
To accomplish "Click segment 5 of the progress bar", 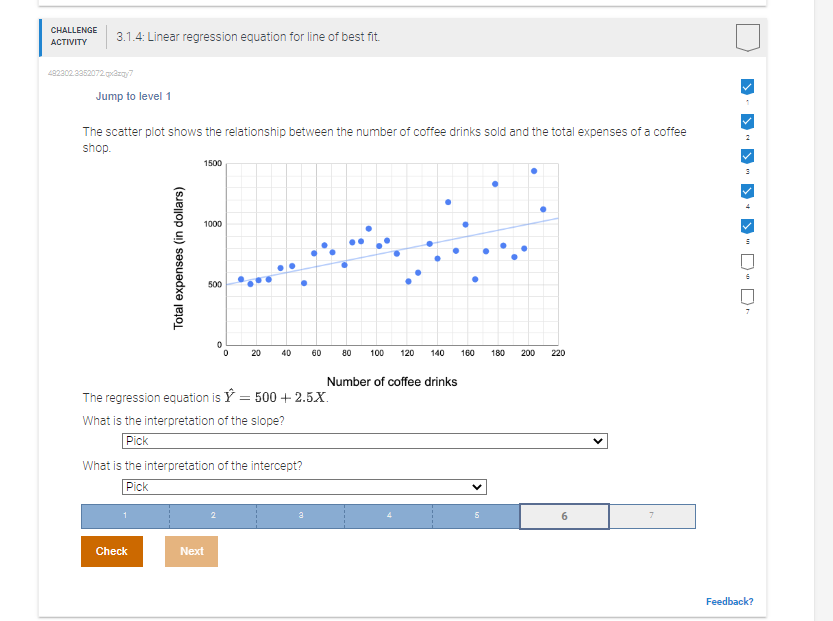I will pos(475,516).
